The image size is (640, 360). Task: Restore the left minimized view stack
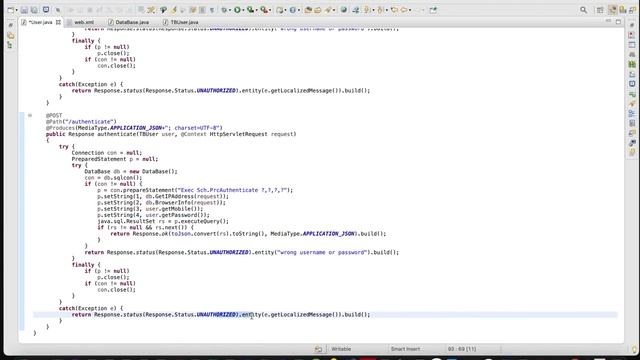[11, 25]
